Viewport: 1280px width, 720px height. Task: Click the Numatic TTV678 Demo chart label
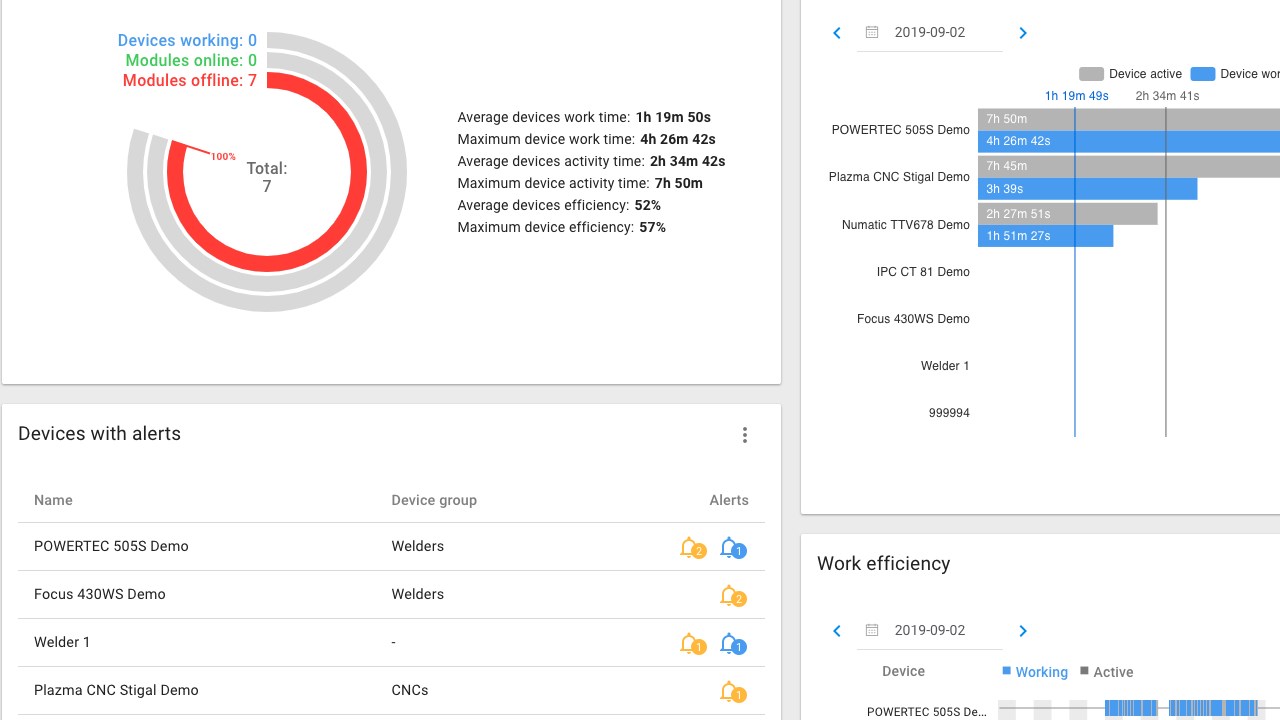click(906, 225)
